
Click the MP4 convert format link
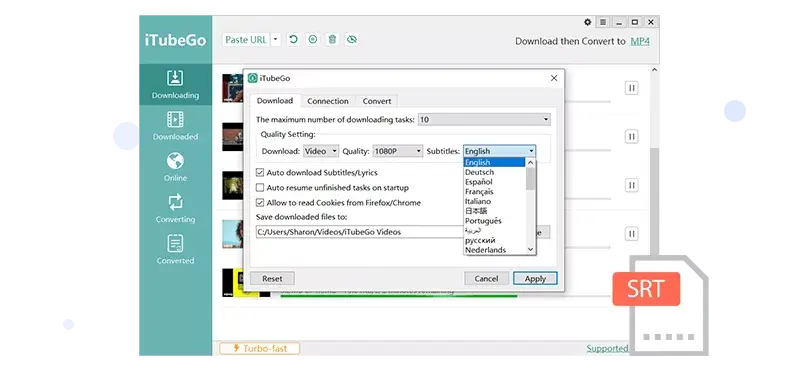click(640, 41)
